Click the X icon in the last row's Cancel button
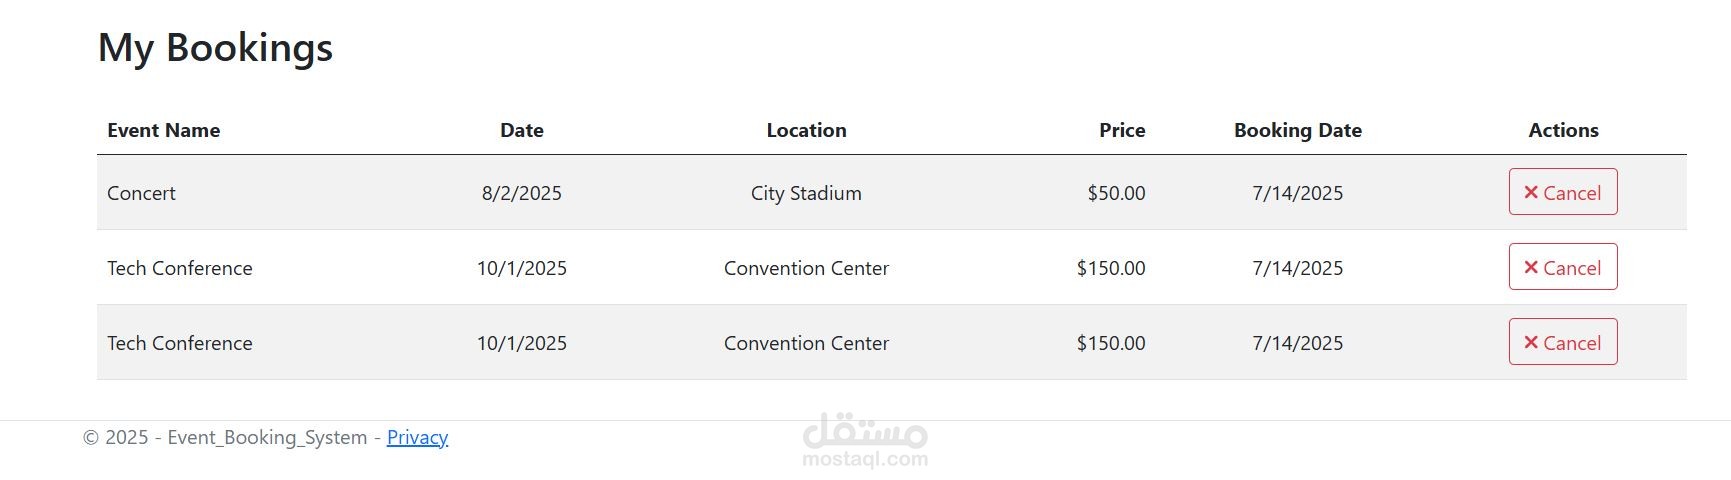This screenshot has width=1731, height=480. coord(1530,342)
